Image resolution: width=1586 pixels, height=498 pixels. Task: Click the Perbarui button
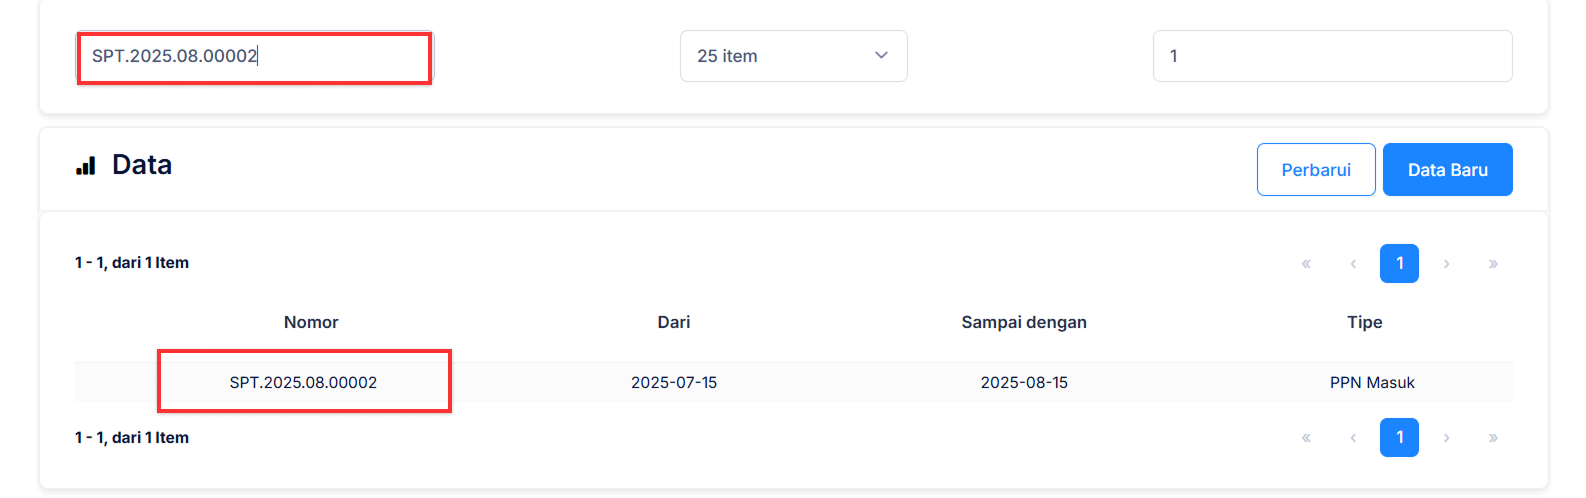pyautogui.click(x=1316, y=170)
